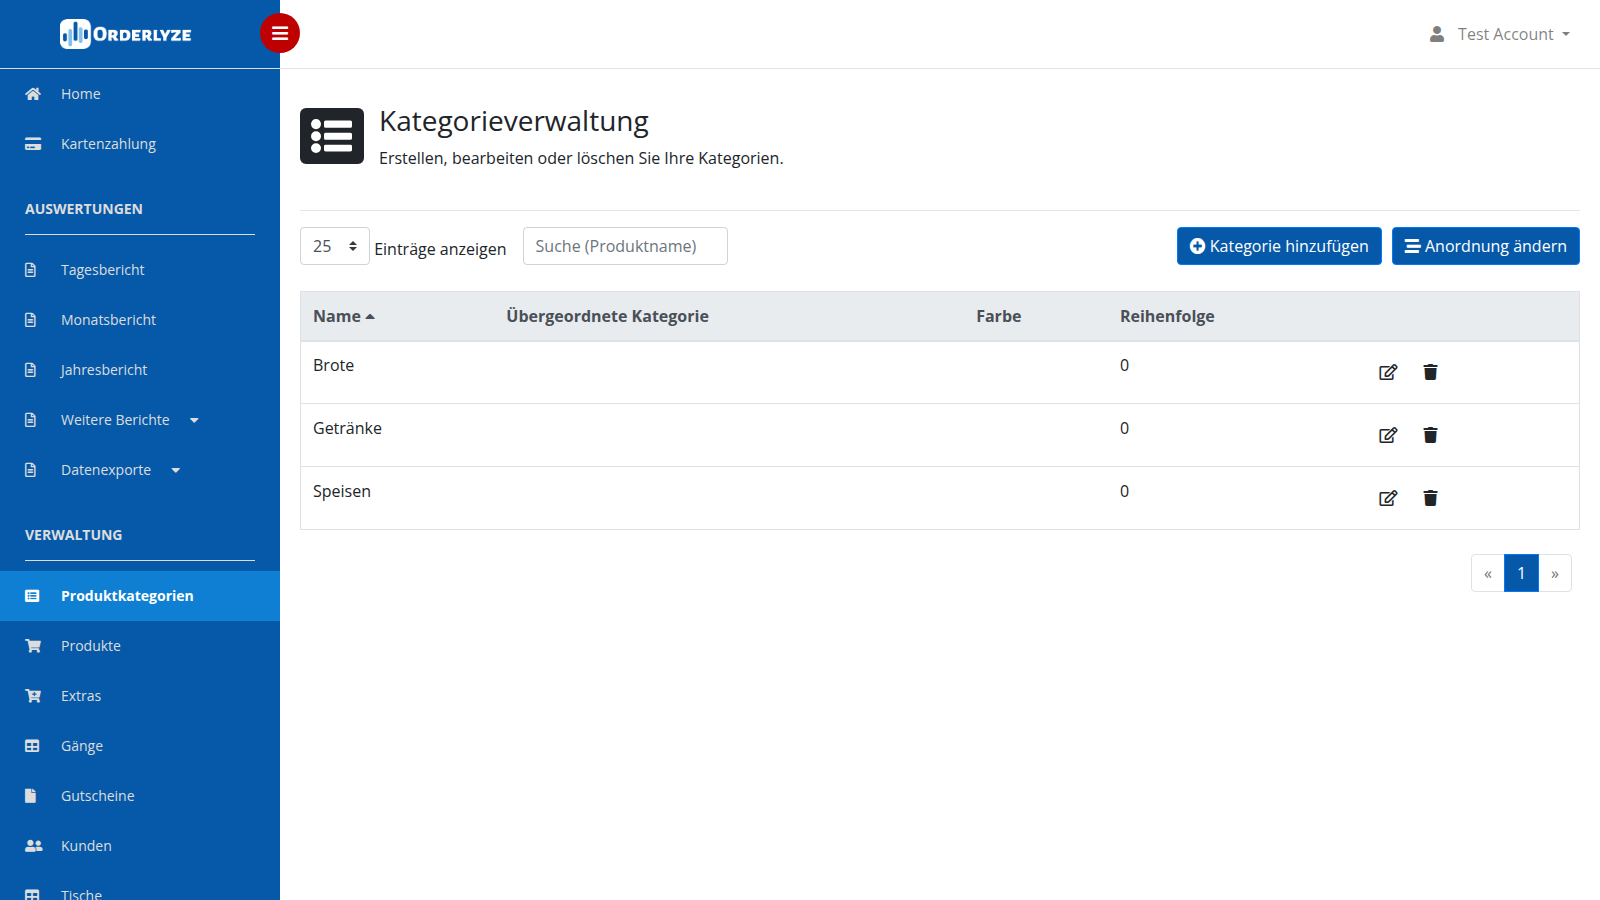Click the Datenexporte document icon
1600x900 pixels.
tap(31, 470)
